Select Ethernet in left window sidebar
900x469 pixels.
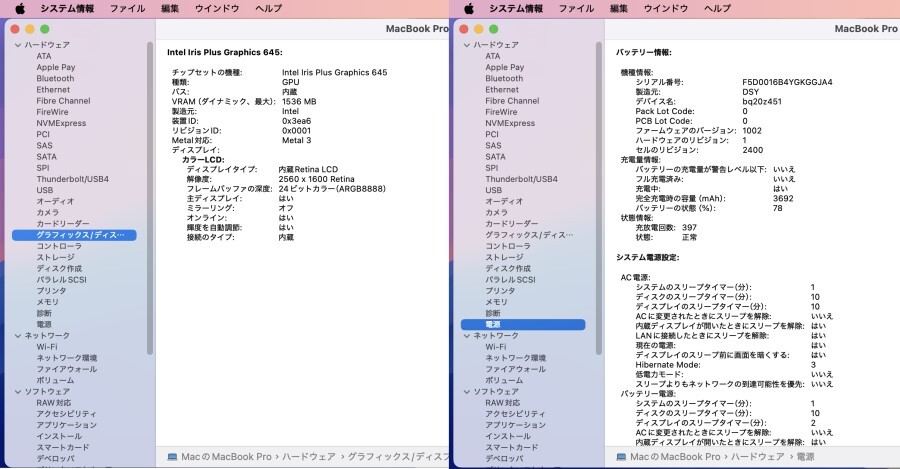[53, 90]
